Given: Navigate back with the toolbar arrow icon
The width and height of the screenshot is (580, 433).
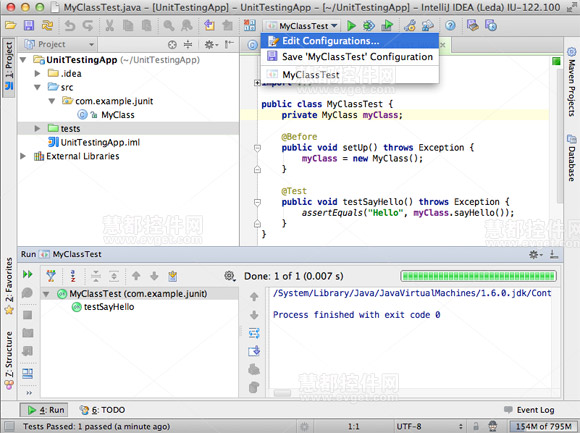Looking at the screenshot, I should click(x=209, y=26).
